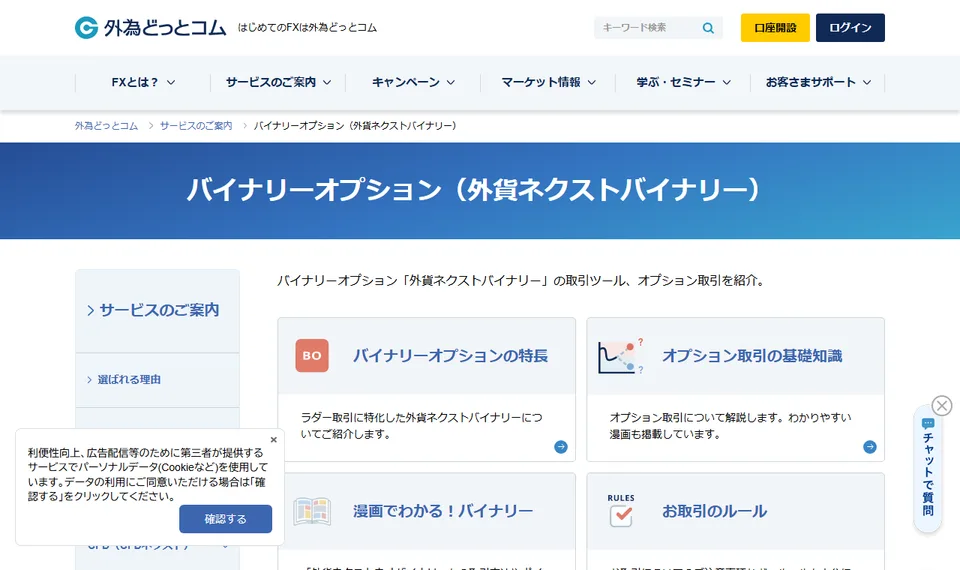Viewport: 960px width, 570px height.
Task: Click the option chart graph icon
Action: (621, 356)
